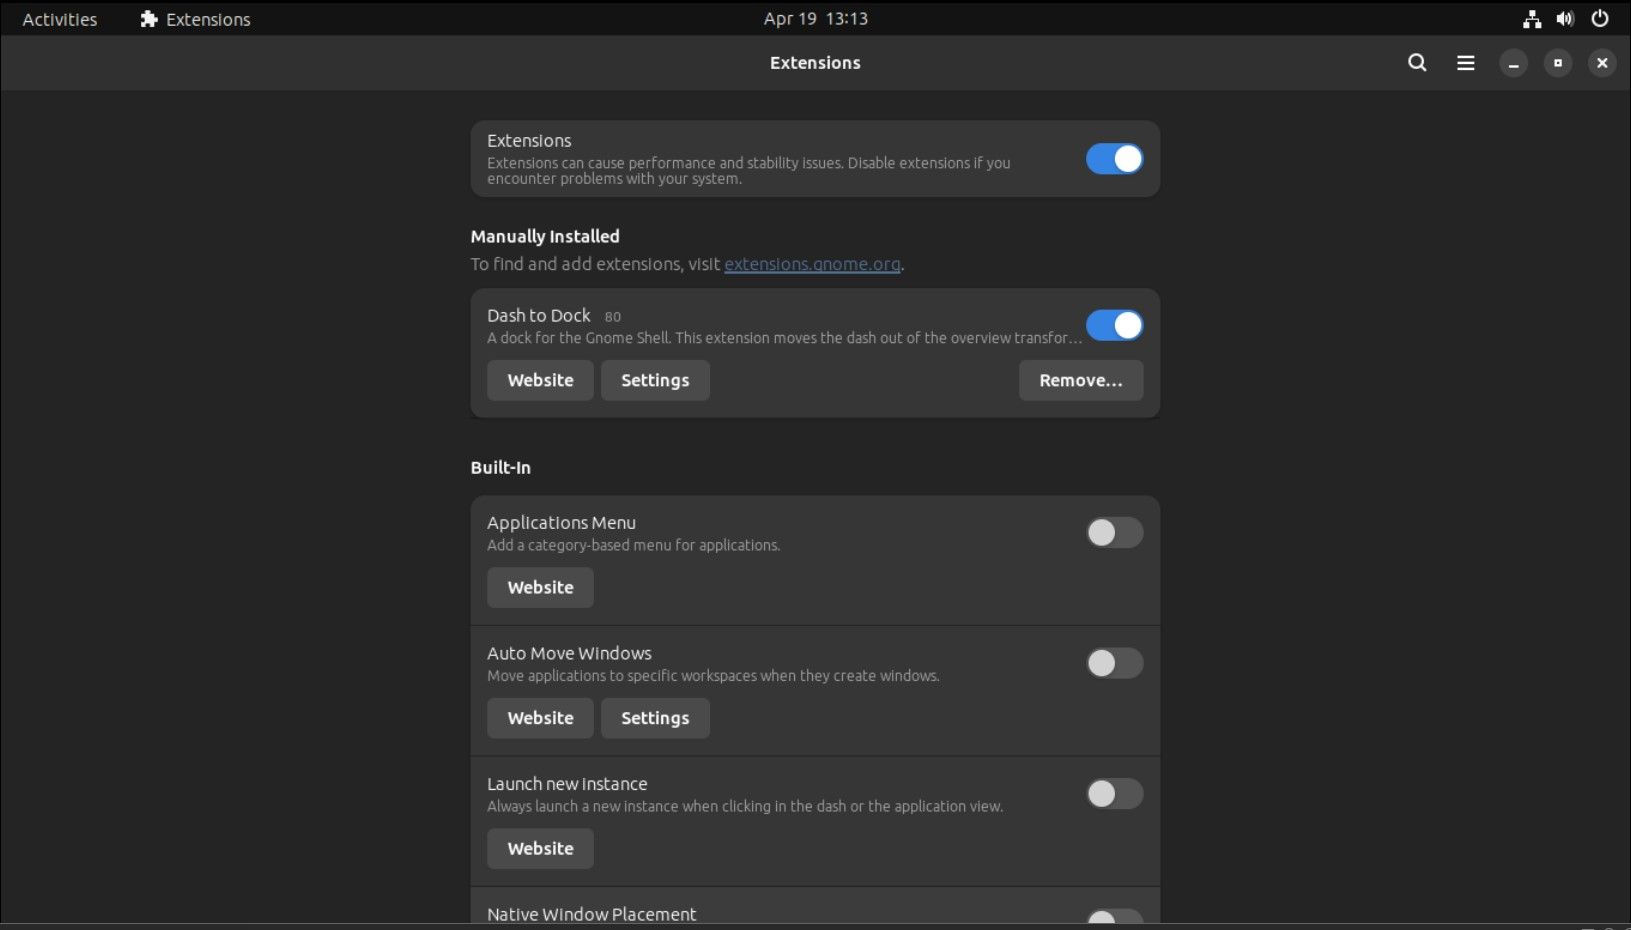Open the Activities overview

pyautogui.click(x=58, y=18)
